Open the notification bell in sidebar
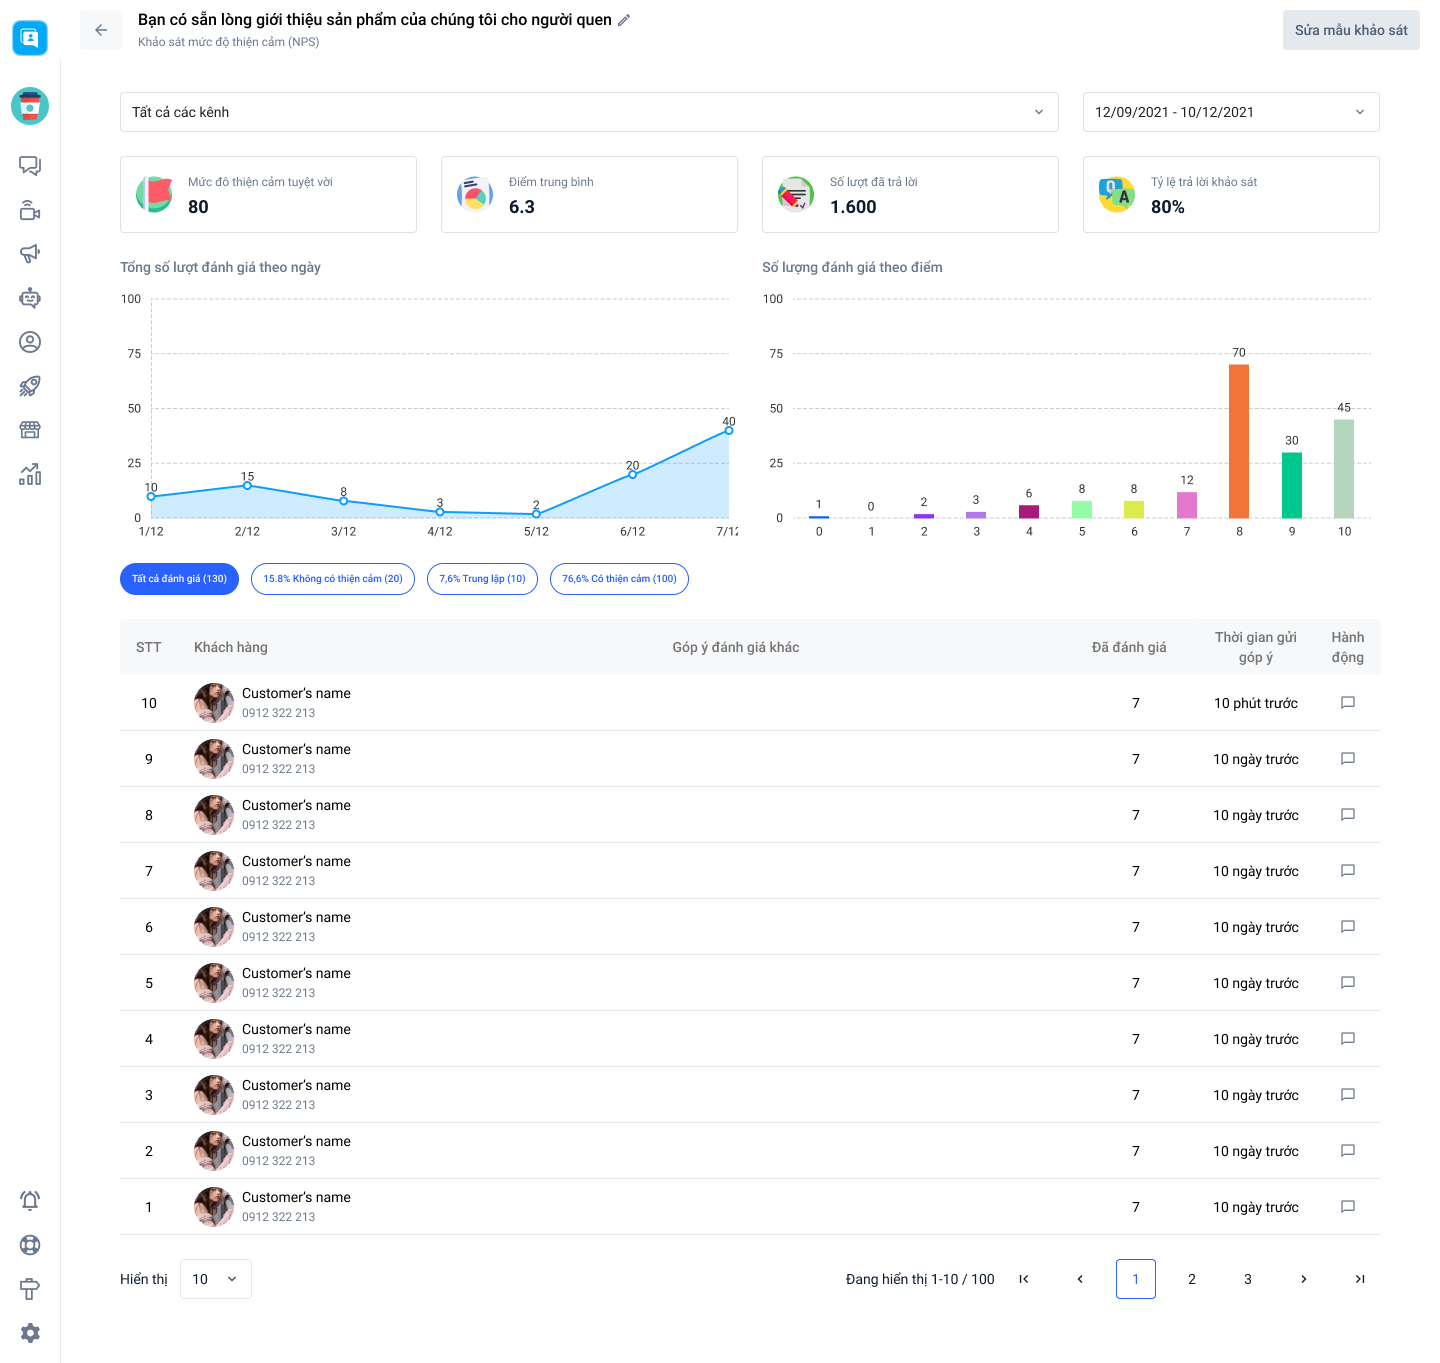 coord(30,1200)
